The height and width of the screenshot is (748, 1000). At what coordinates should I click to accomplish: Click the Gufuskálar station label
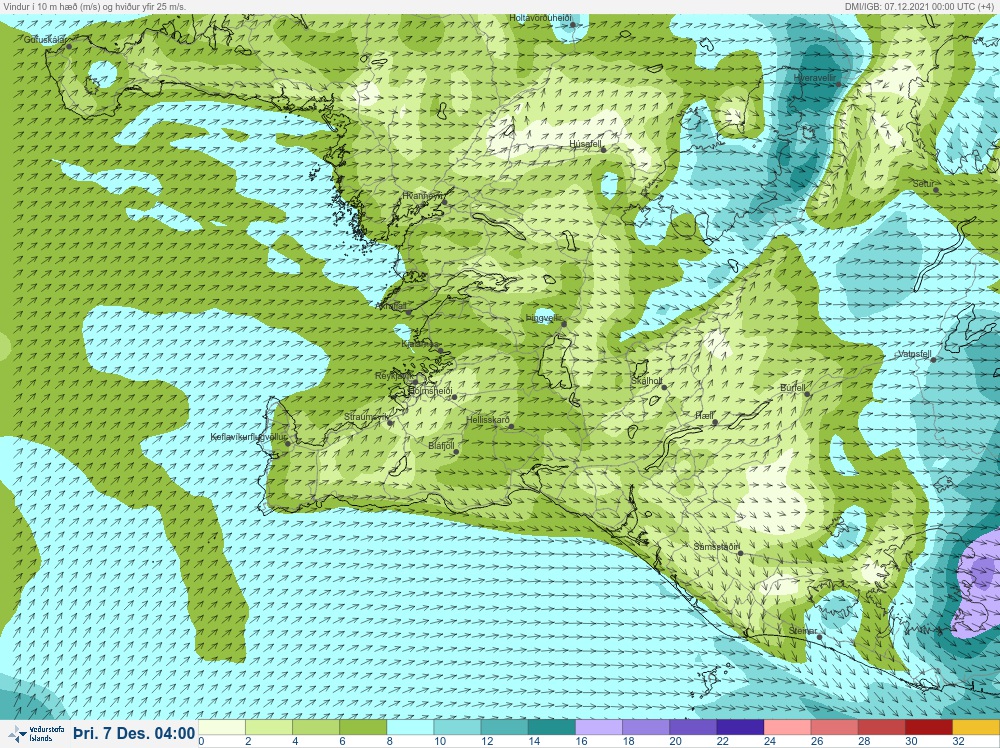click(45, 40)
